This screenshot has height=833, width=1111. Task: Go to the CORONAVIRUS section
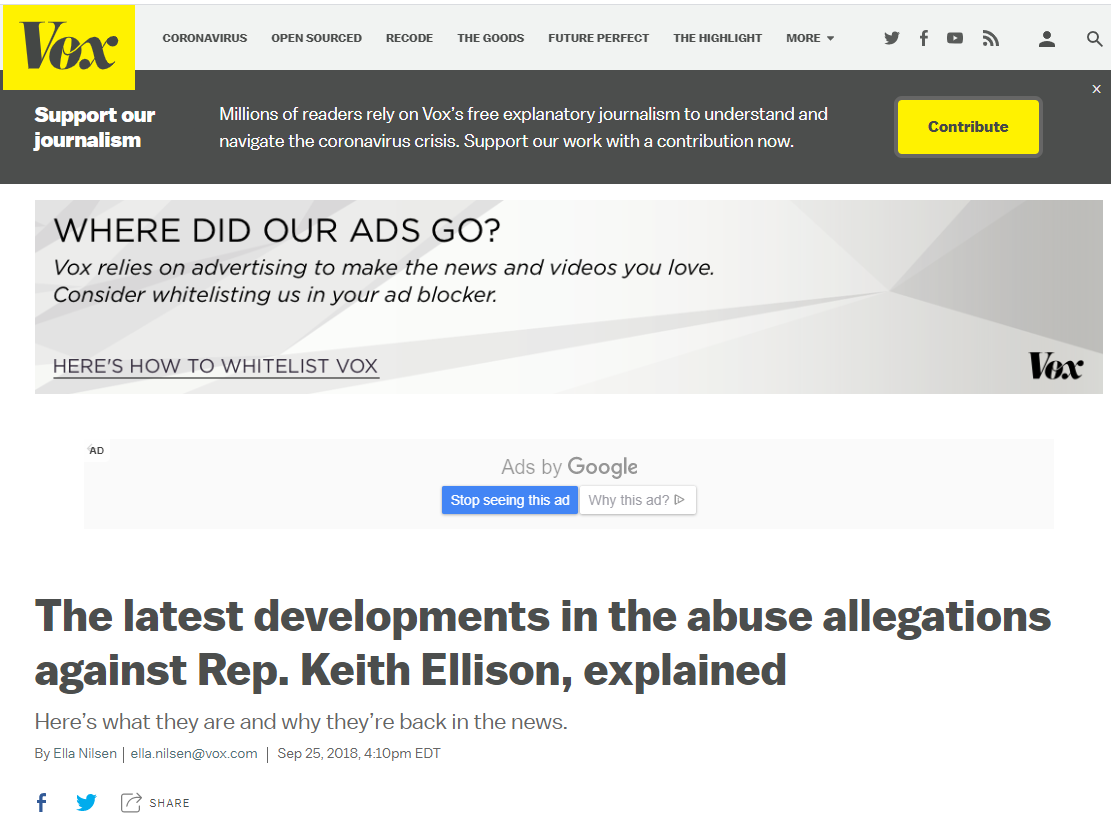(205, 38)
